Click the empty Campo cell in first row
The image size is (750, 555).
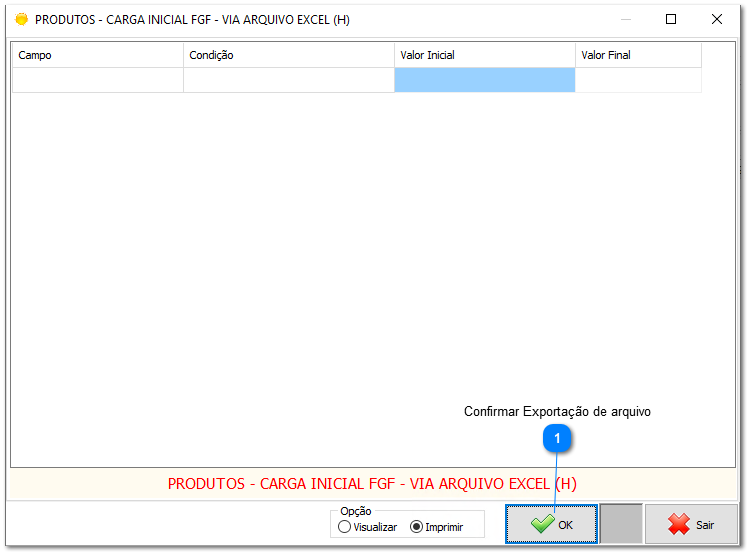[98, 80]
